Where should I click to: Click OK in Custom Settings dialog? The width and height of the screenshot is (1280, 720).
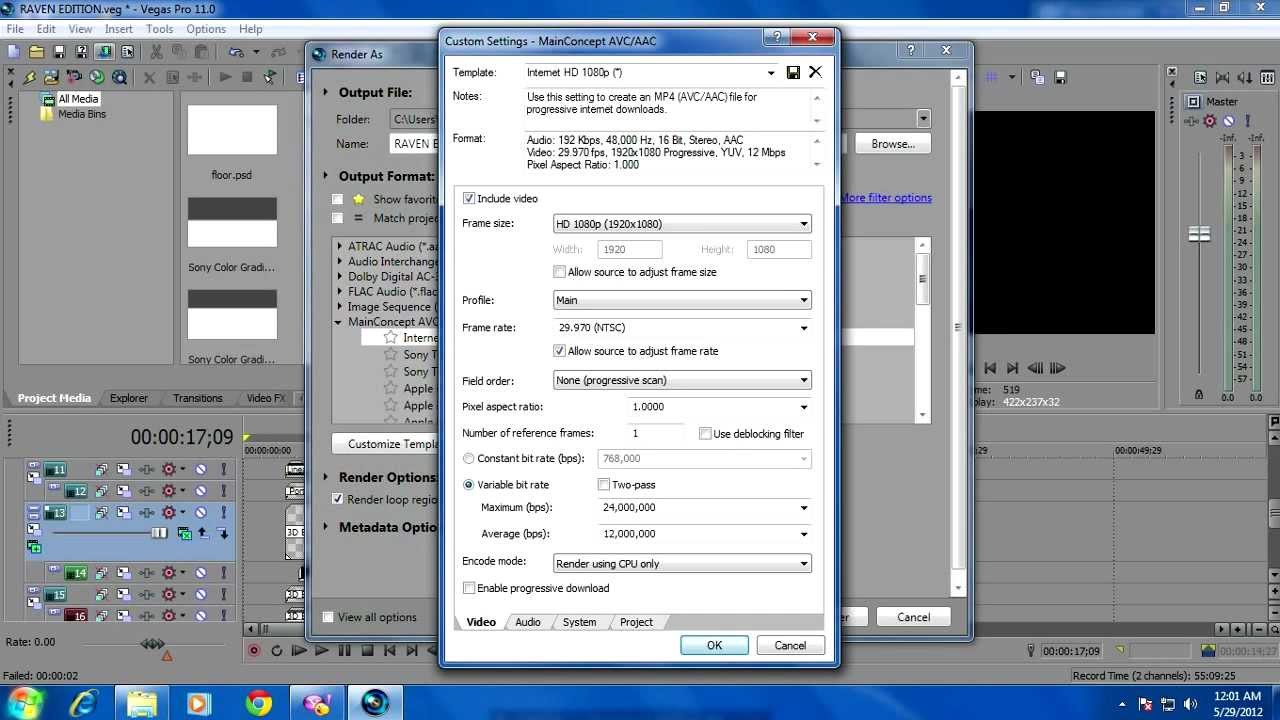click(x=714, y=645)
